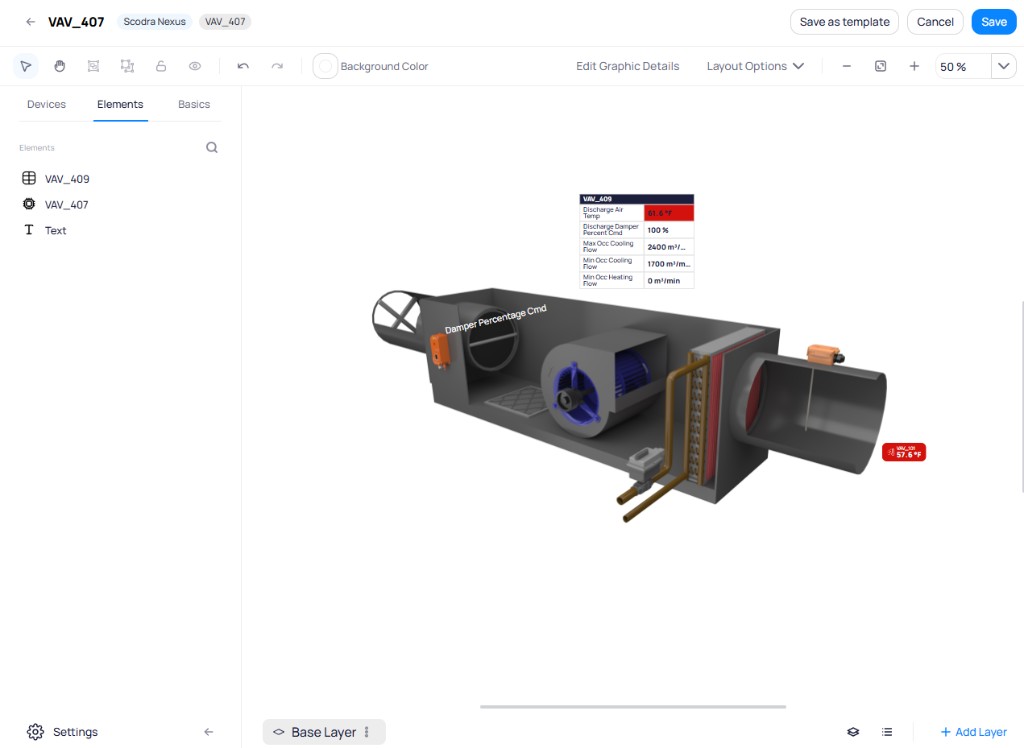Select the orange sensor on the outlet duct

pyautogui.click(x=824, y=354)
